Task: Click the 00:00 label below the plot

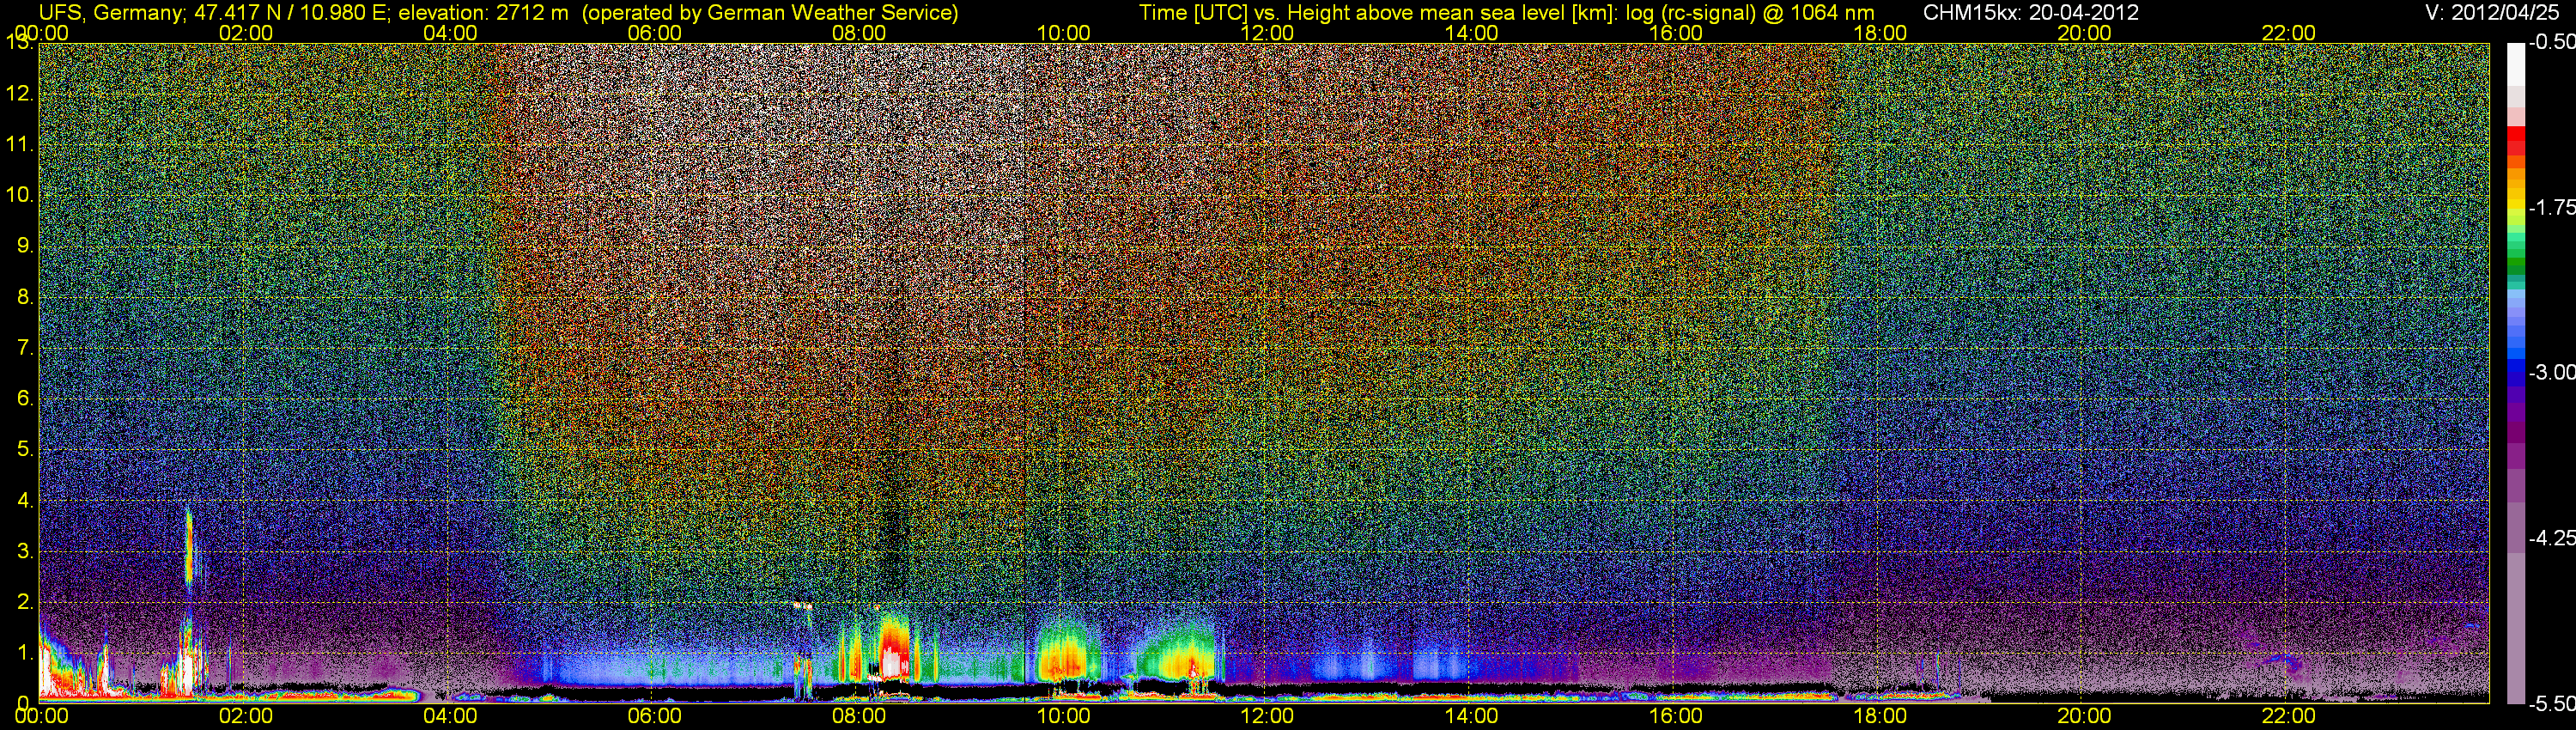Action: (42, 716)
